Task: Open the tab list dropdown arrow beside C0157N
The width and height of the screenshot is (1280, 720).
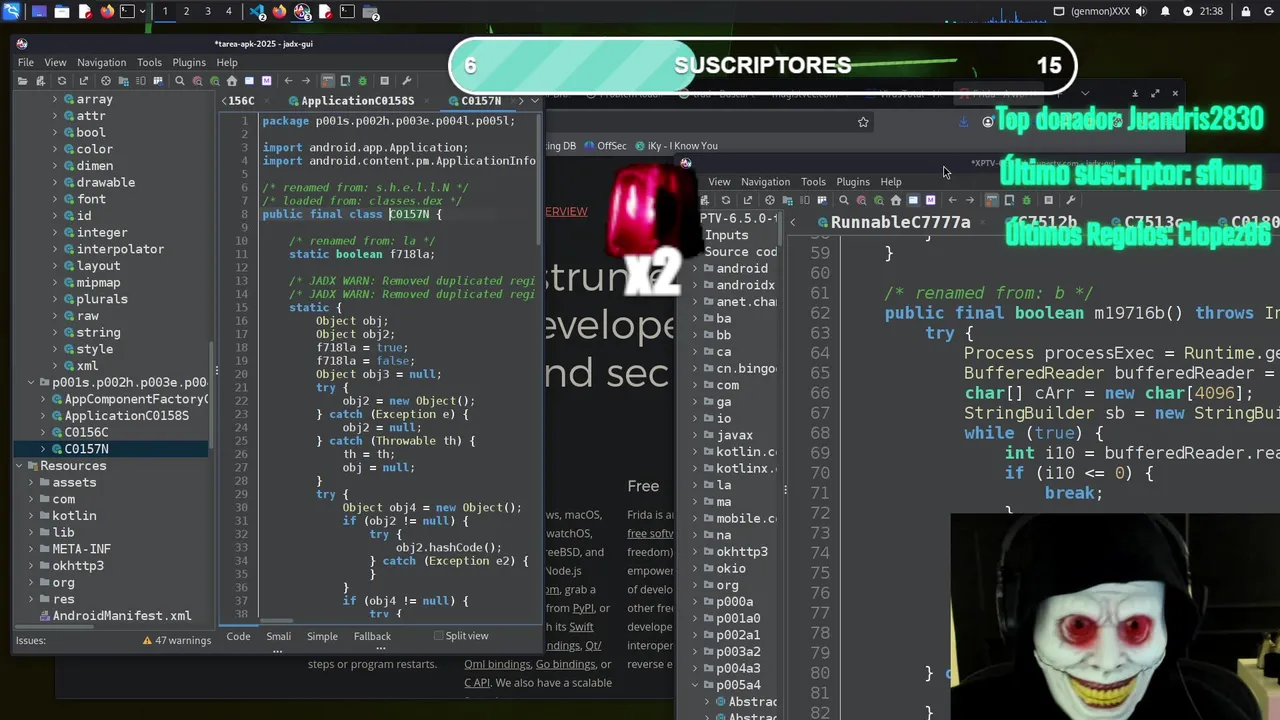Action: 535,101
